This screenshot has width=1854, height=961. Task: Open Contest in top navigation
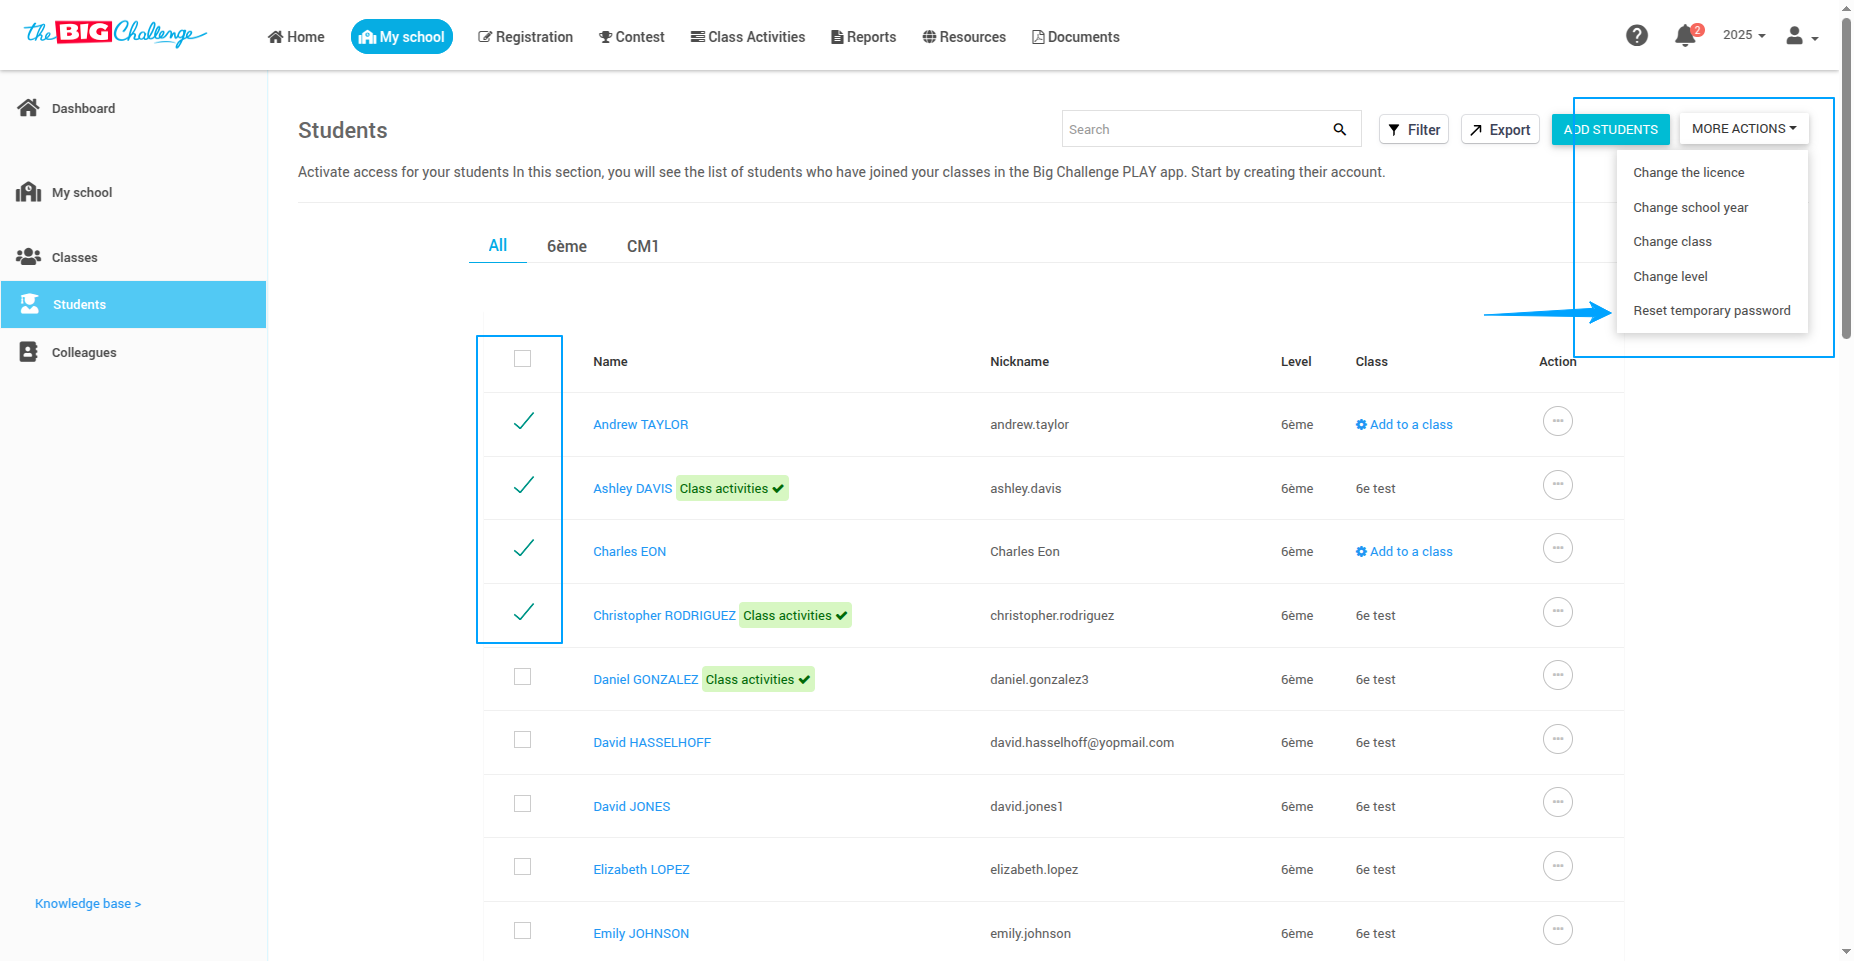pos(632,37)
